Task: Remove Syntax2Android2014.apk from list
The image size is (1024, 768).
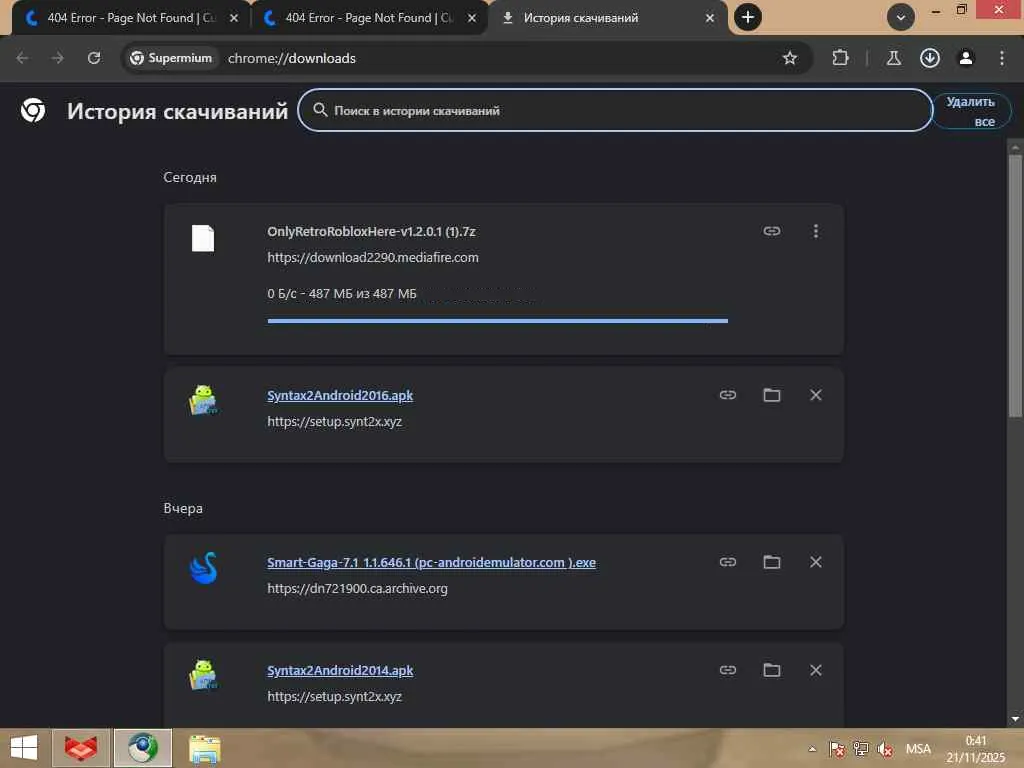Action: [x=816, y=671]
